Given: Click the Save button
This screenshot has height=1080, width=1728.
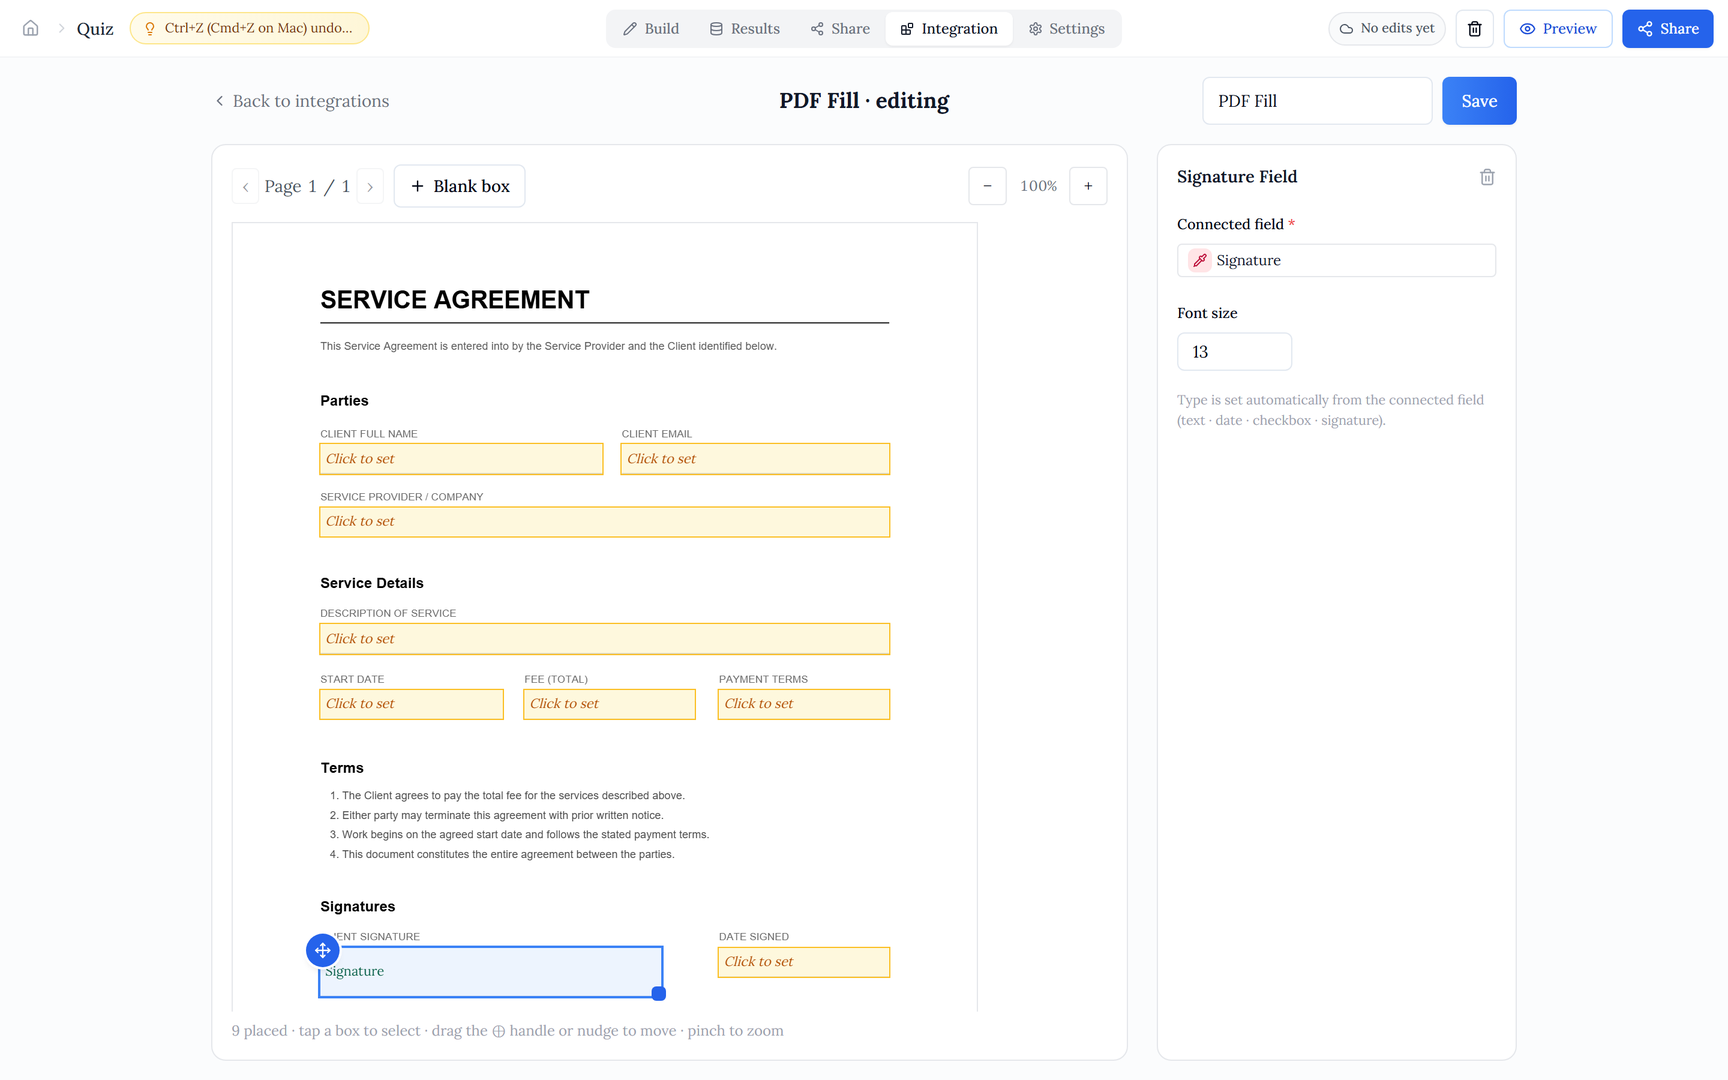Looking at the screenshot, I should tap(1479, 101).
